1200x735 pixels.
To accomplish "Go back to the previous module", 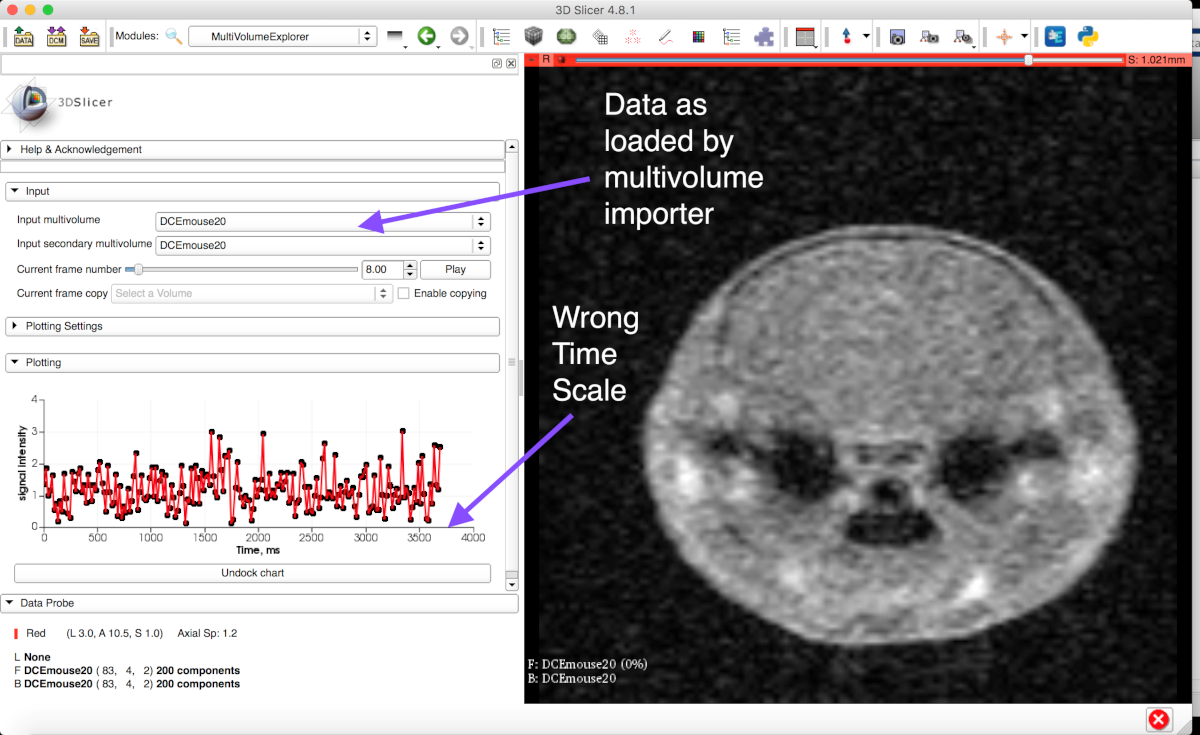I will coord(427,37).
